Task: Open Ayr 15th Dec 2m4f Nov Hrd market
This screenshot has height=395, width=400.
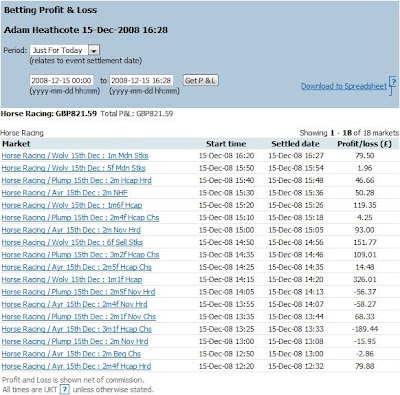Action: tap(74, 304)
